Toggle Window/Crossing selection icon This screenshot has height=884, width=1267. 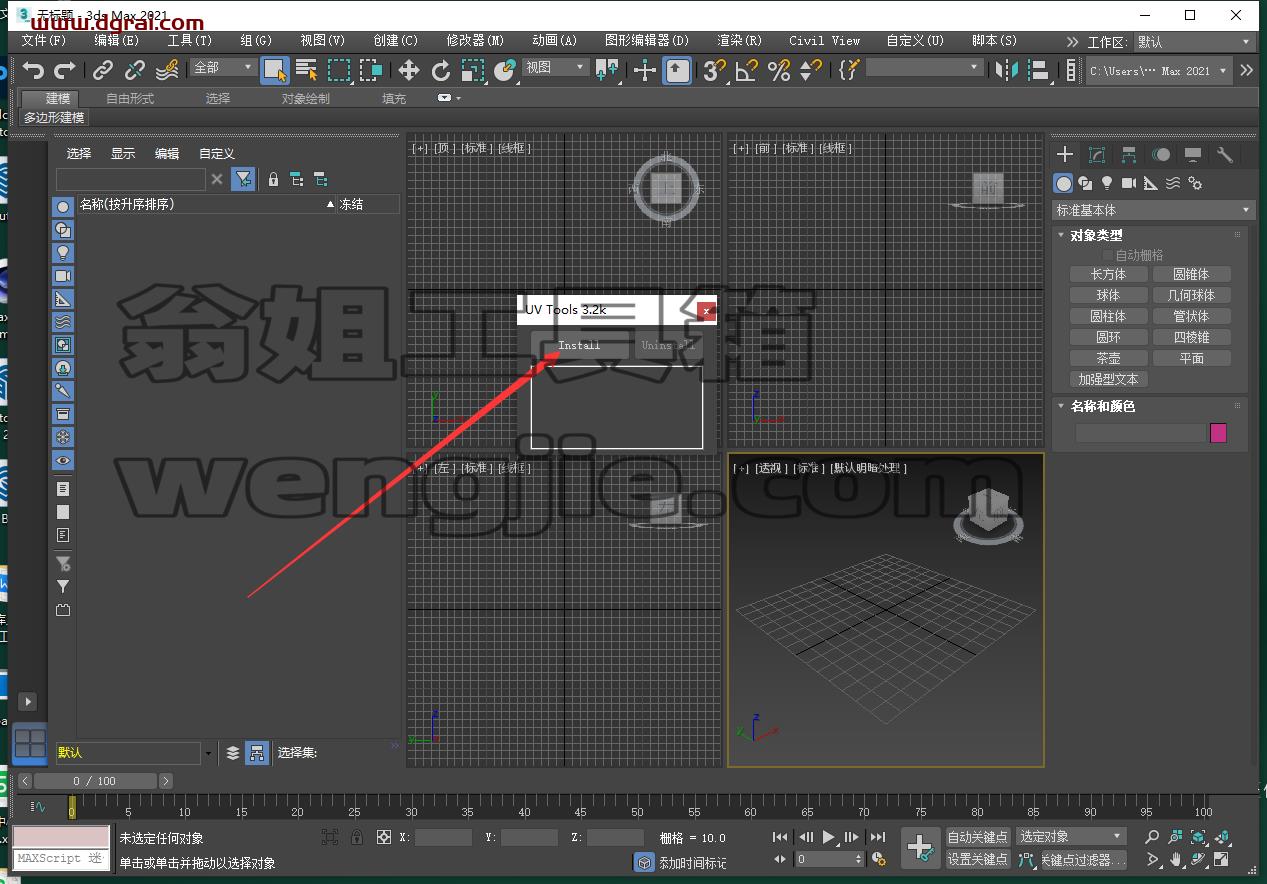pyautogui.click(x=372, y=70)
